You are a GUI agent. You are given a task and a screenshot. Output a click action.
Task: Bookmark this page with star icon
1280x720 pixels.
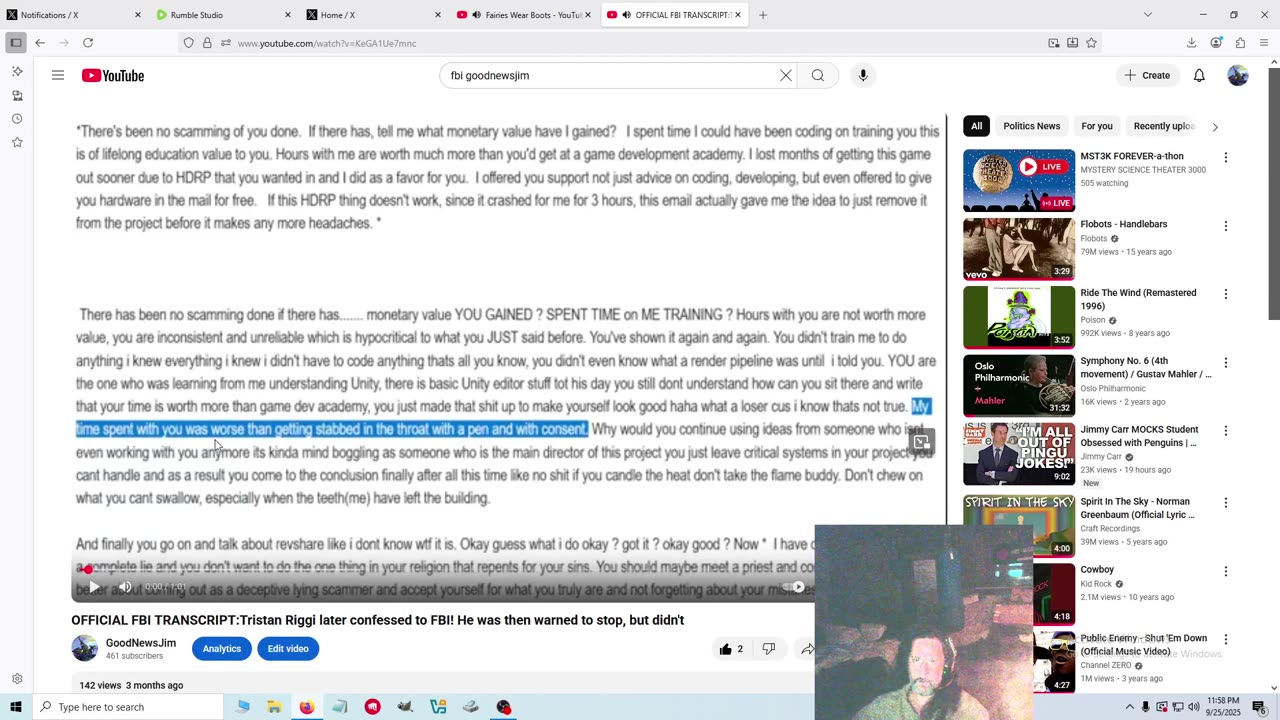(x=1091, y=43)
